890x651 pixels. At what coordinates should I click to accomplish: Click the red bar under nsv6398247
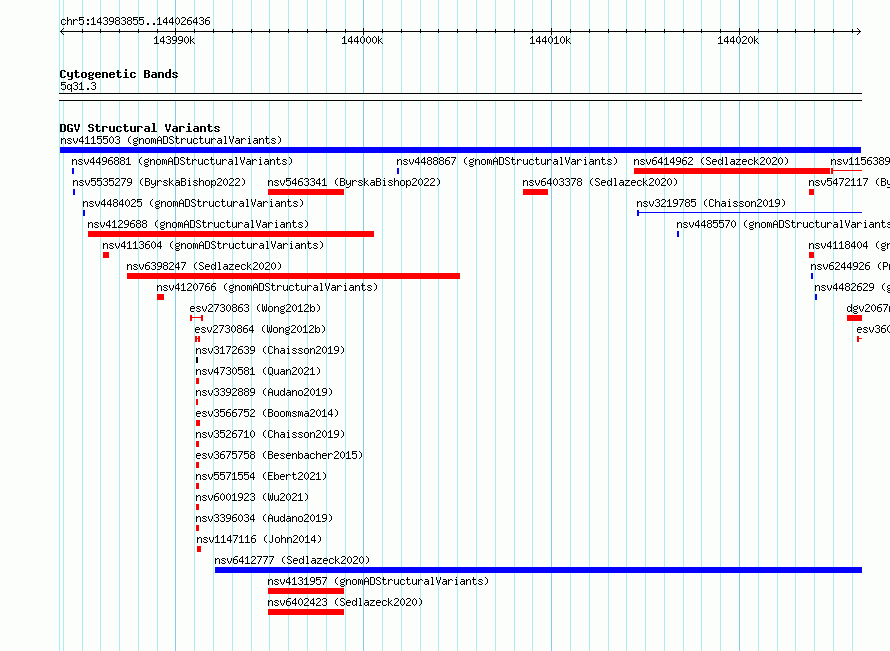293,276
